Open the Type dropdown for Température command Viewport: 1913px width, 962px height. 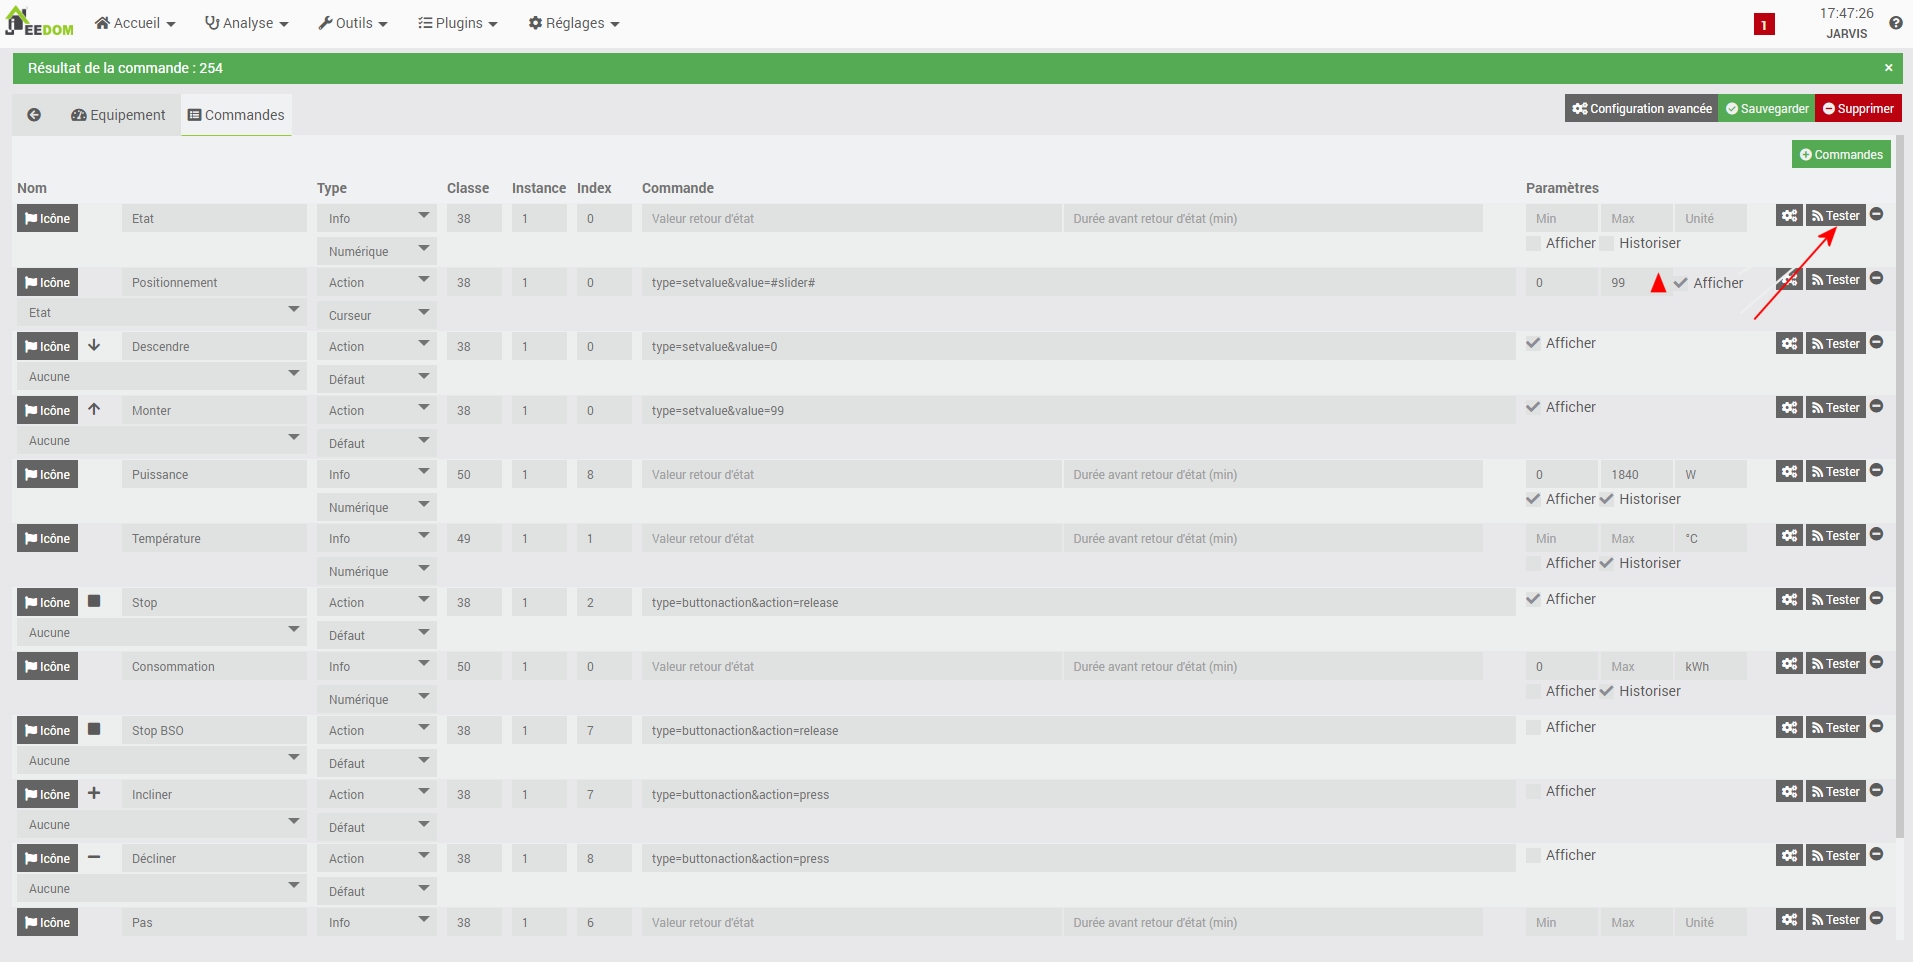click(377, 538)
